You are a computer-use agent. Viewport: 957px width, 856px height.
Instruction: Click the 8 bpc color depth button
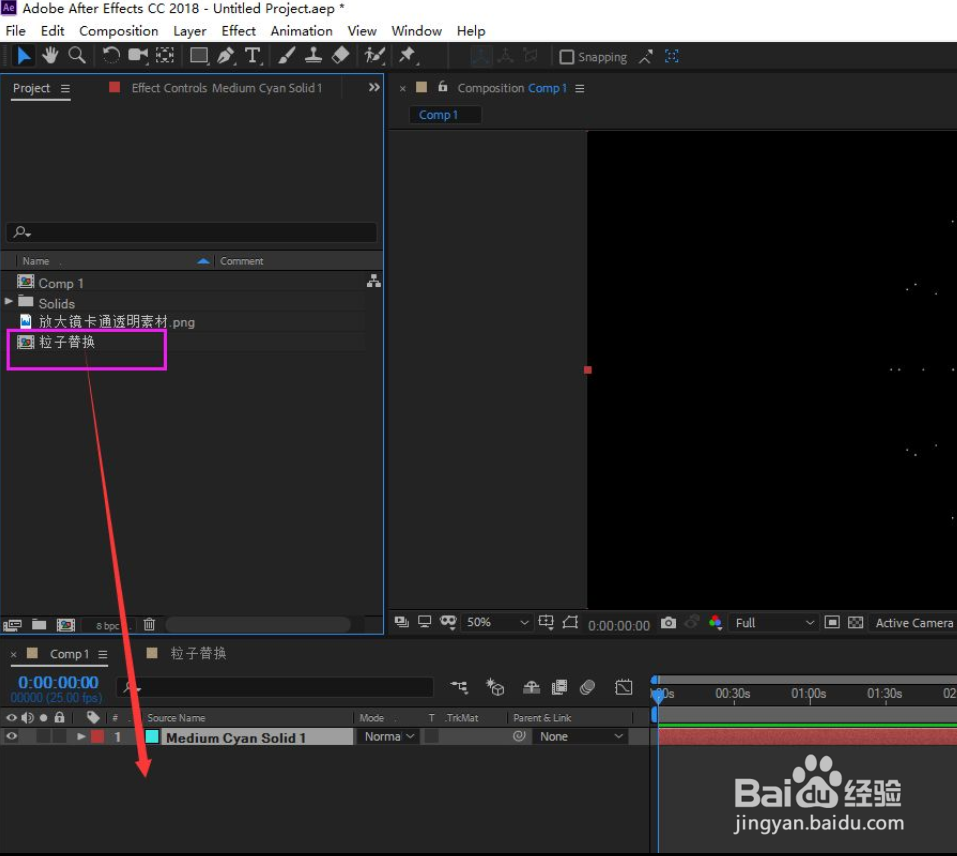pos(107,625)
